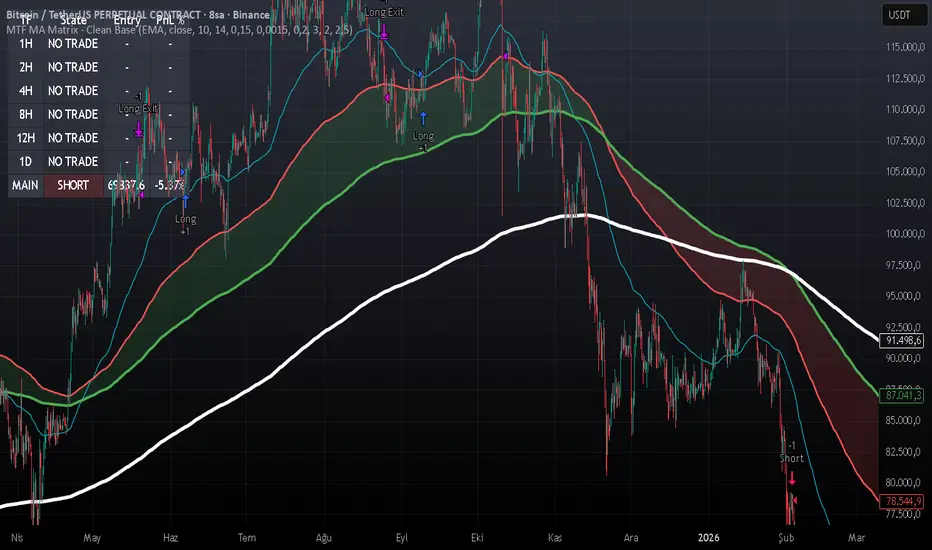Click the Haz label on the time axis

pos(171,538)
